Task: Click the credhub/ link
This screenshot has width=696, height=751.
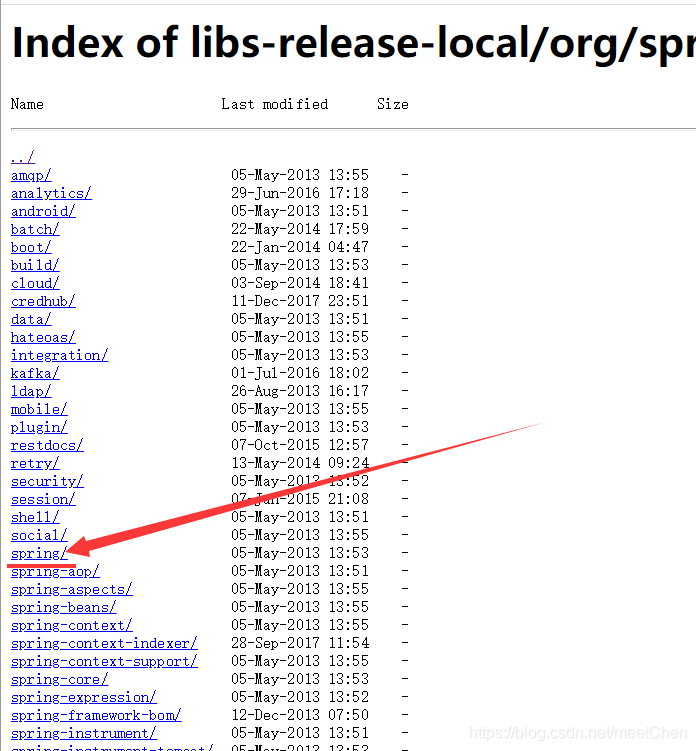Action: click(43, 301)
